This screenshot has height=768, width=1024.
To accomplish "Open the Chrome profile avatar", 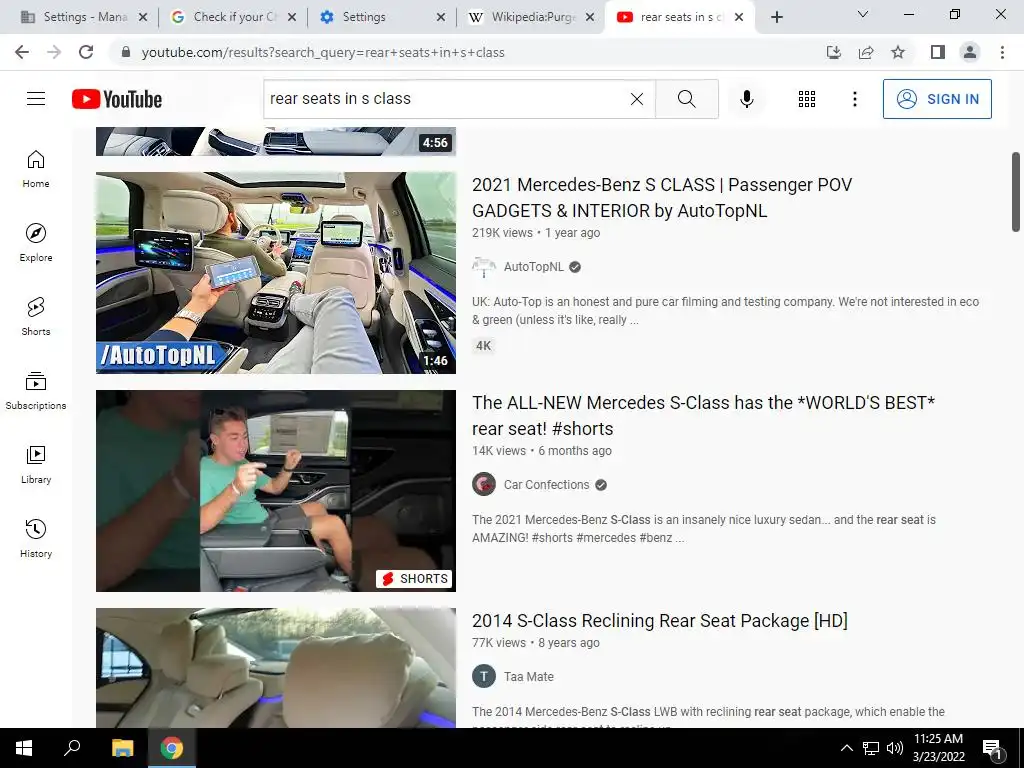I will (x=970, y=52).
